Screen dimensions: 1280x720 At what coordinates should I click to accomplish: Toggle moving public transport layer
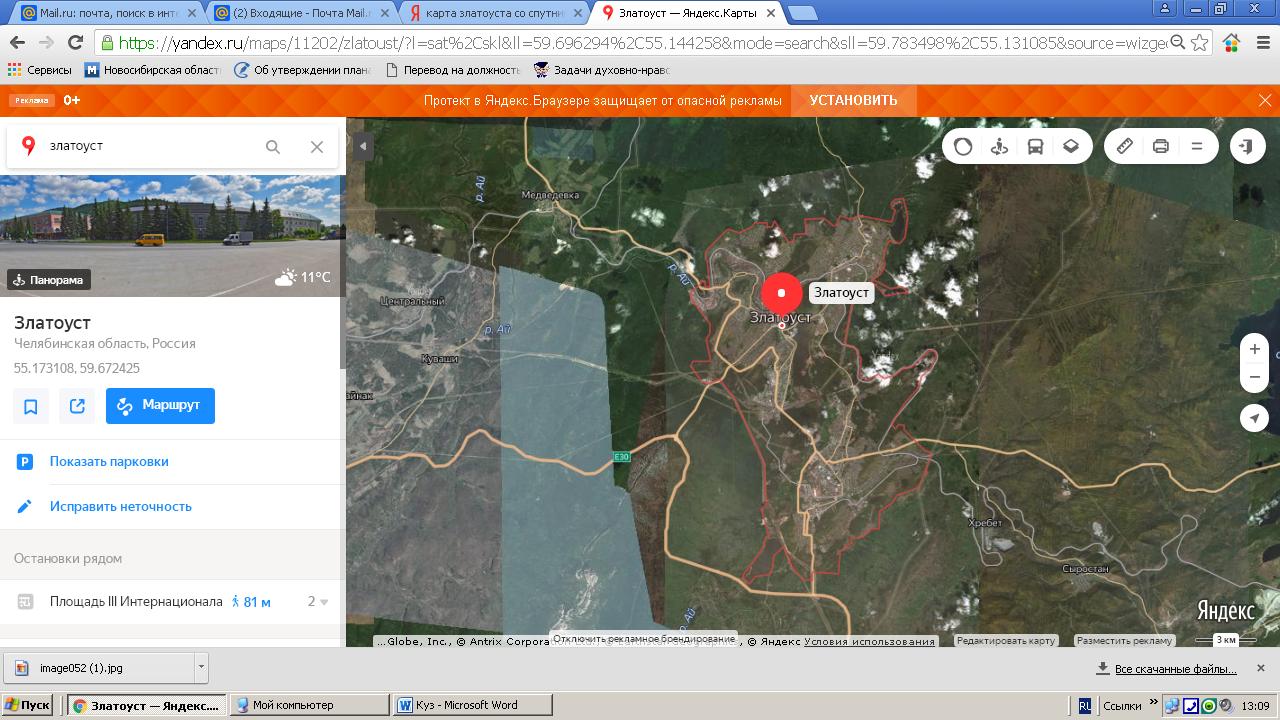(1035, 146)
